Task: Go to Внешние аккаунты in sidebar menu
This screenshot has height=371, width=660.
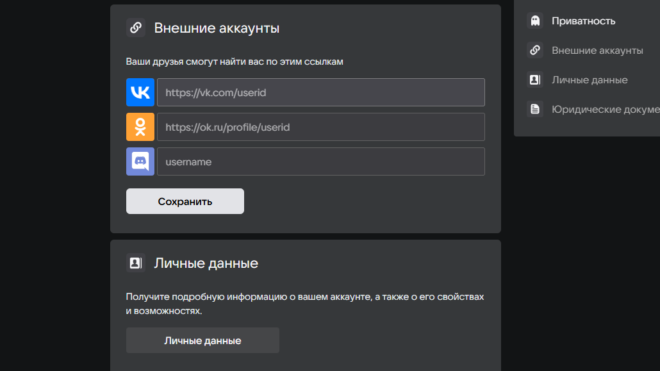Action: coord(597,51)
